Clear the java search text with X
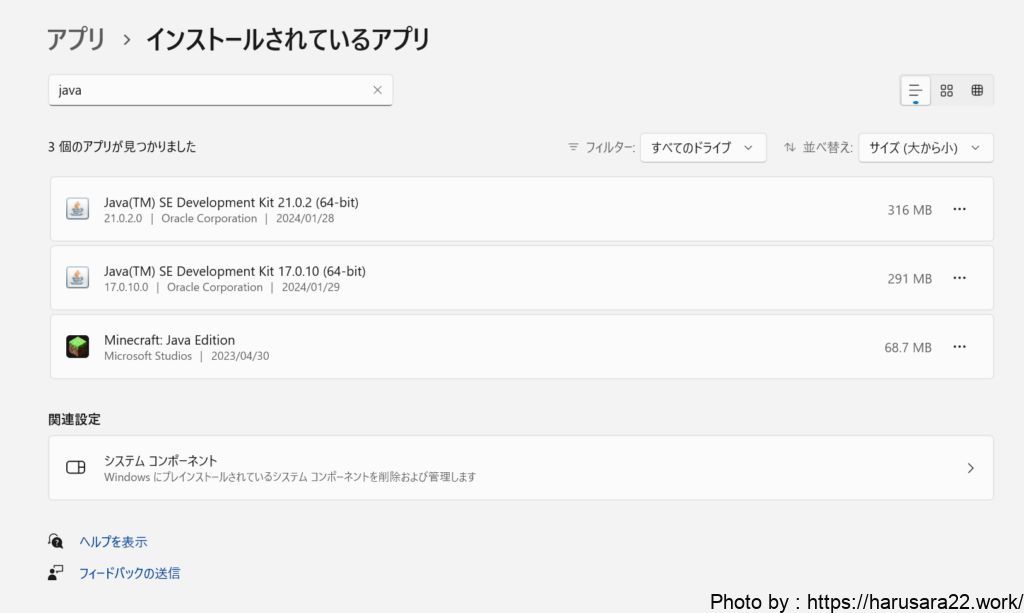 [377, 90]
